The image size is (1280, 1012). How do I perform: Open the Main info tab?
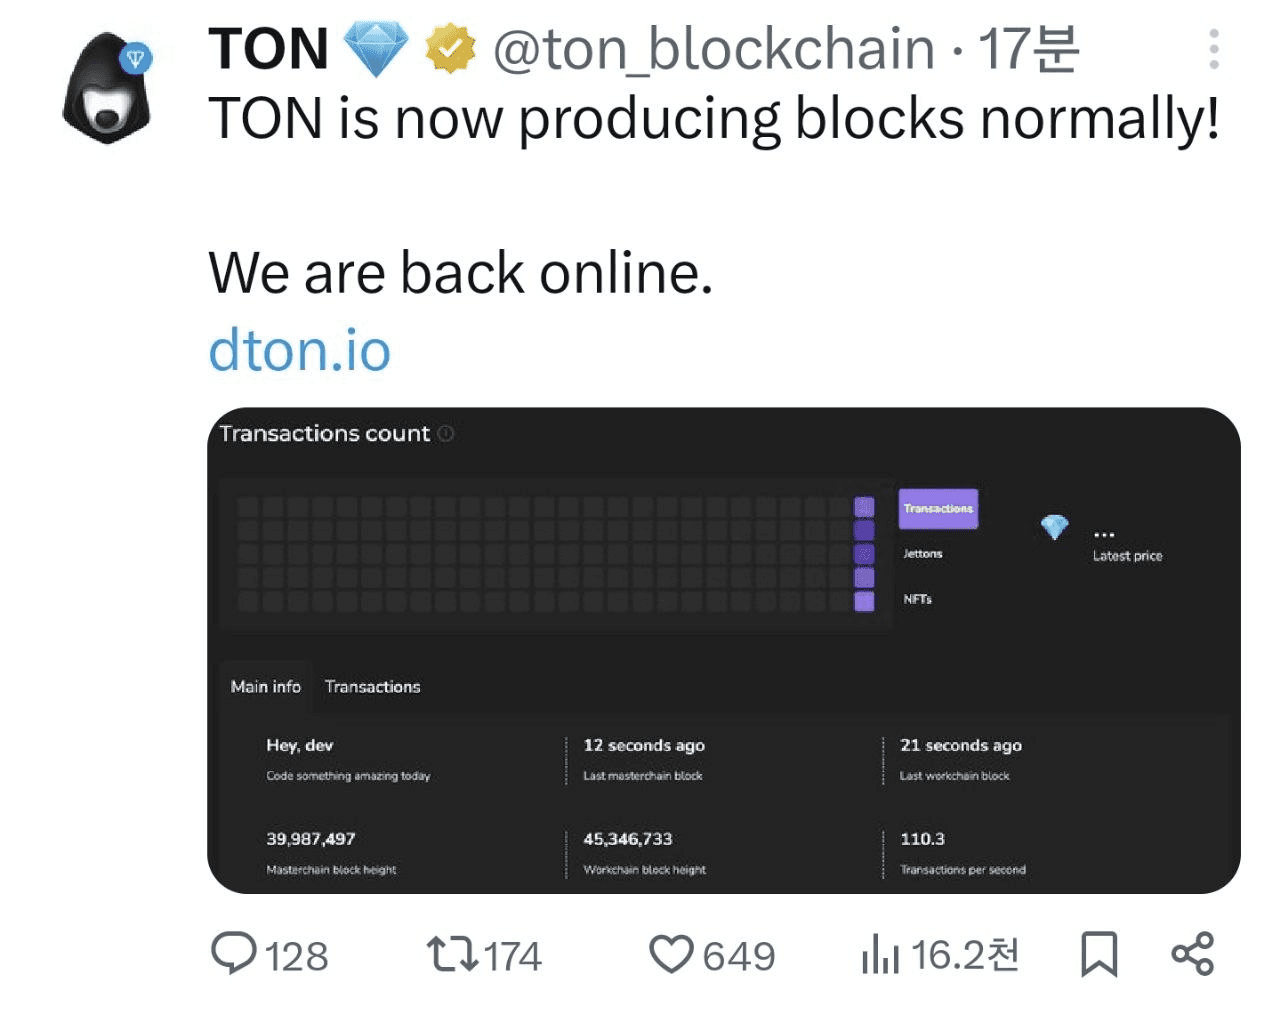[265, 686]
